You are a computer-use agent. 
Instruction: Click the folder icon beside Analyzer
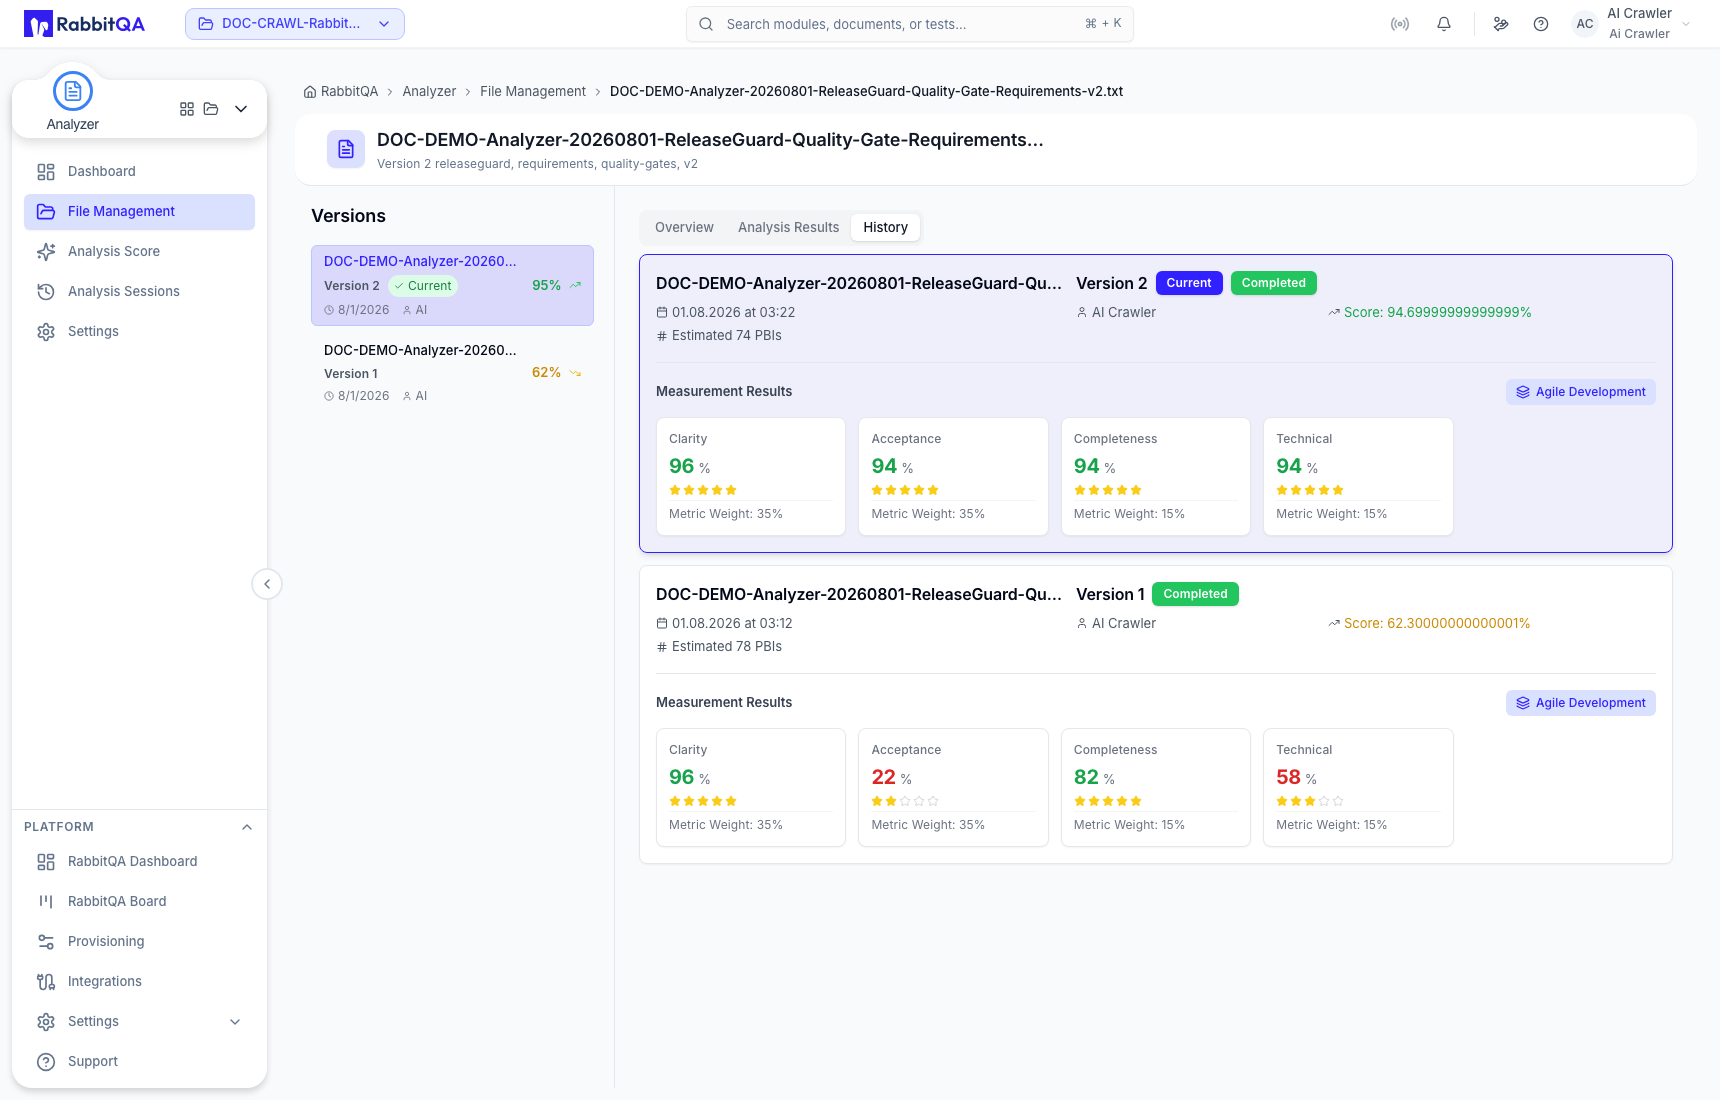[x=211, y=109]
